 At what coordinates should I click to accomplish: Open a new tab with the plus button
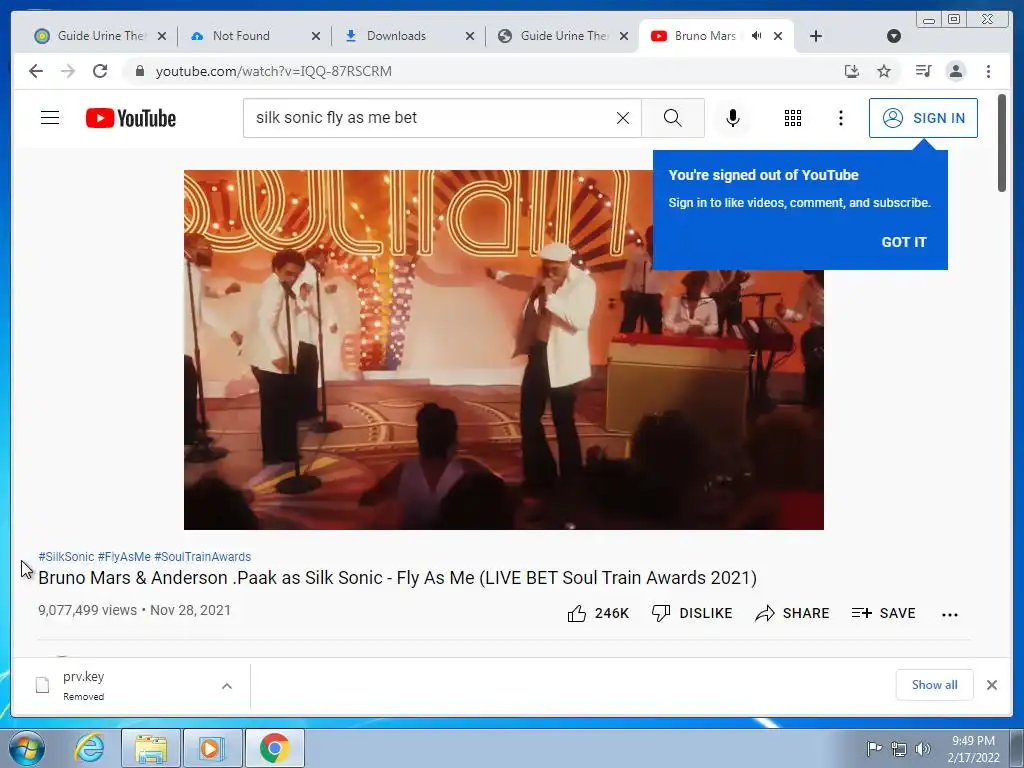pyautogui.click(x=816, y=36)
